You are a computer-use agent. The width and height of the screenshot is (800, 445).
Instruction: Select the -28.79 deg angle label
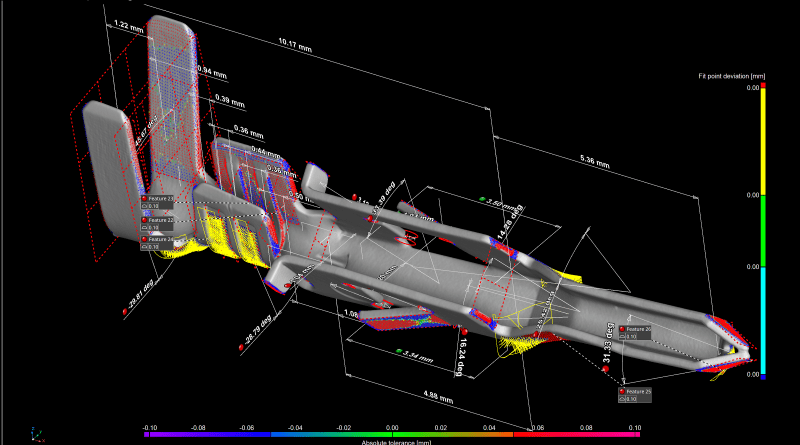[x=258, y=331]
